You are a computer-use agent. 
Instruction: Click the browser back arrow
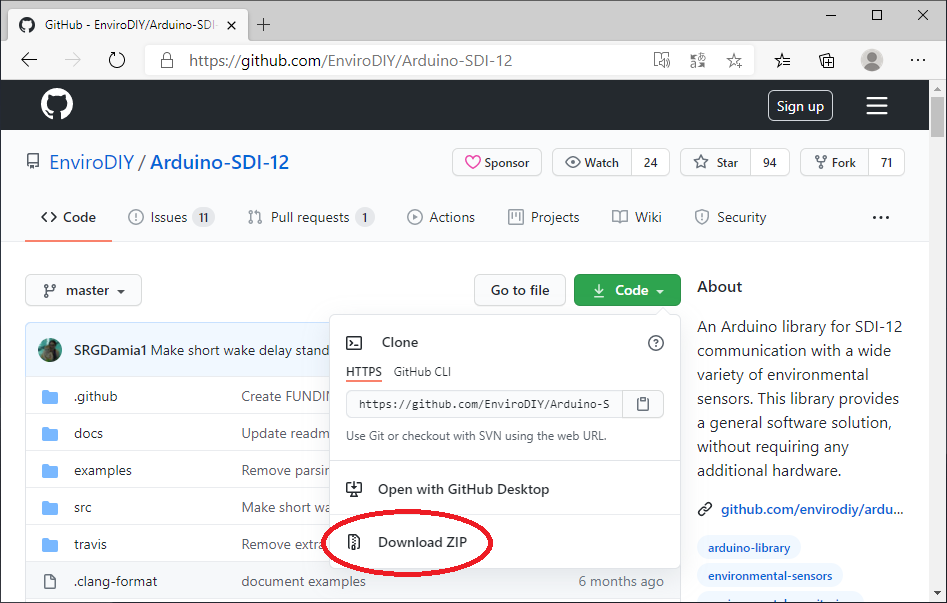tap(29, 60)
